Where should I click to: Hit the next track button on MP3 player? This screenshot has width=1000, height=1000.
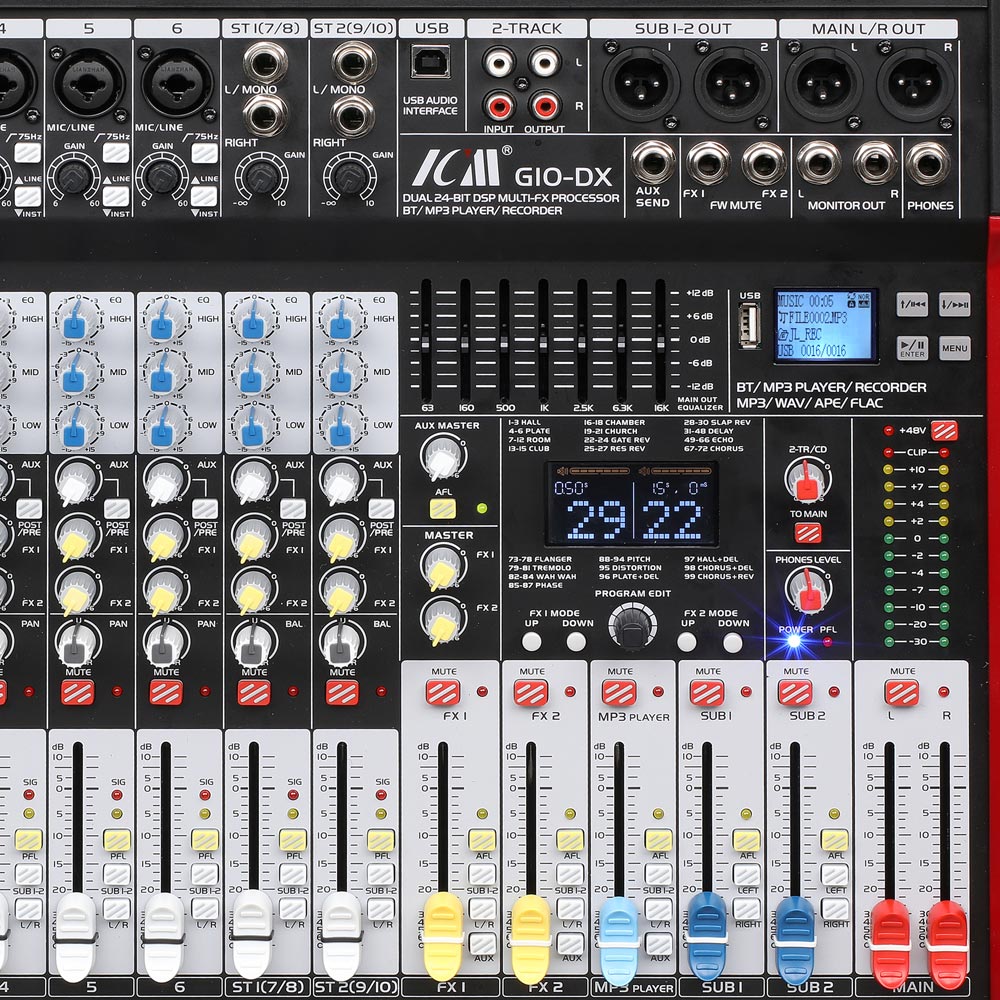(x=955, y=304)
